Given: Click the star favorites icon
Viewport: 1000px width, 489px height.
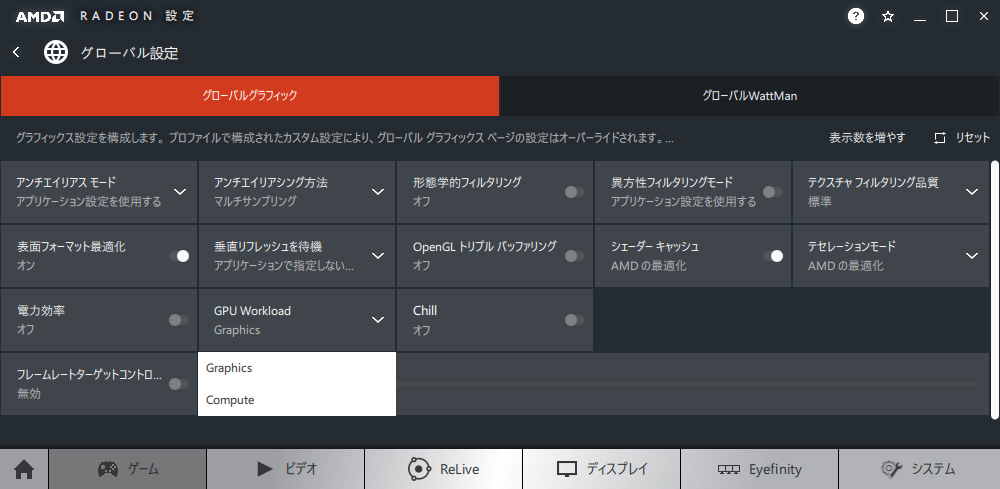Looking at the screenshot, I should pos(887,17).
